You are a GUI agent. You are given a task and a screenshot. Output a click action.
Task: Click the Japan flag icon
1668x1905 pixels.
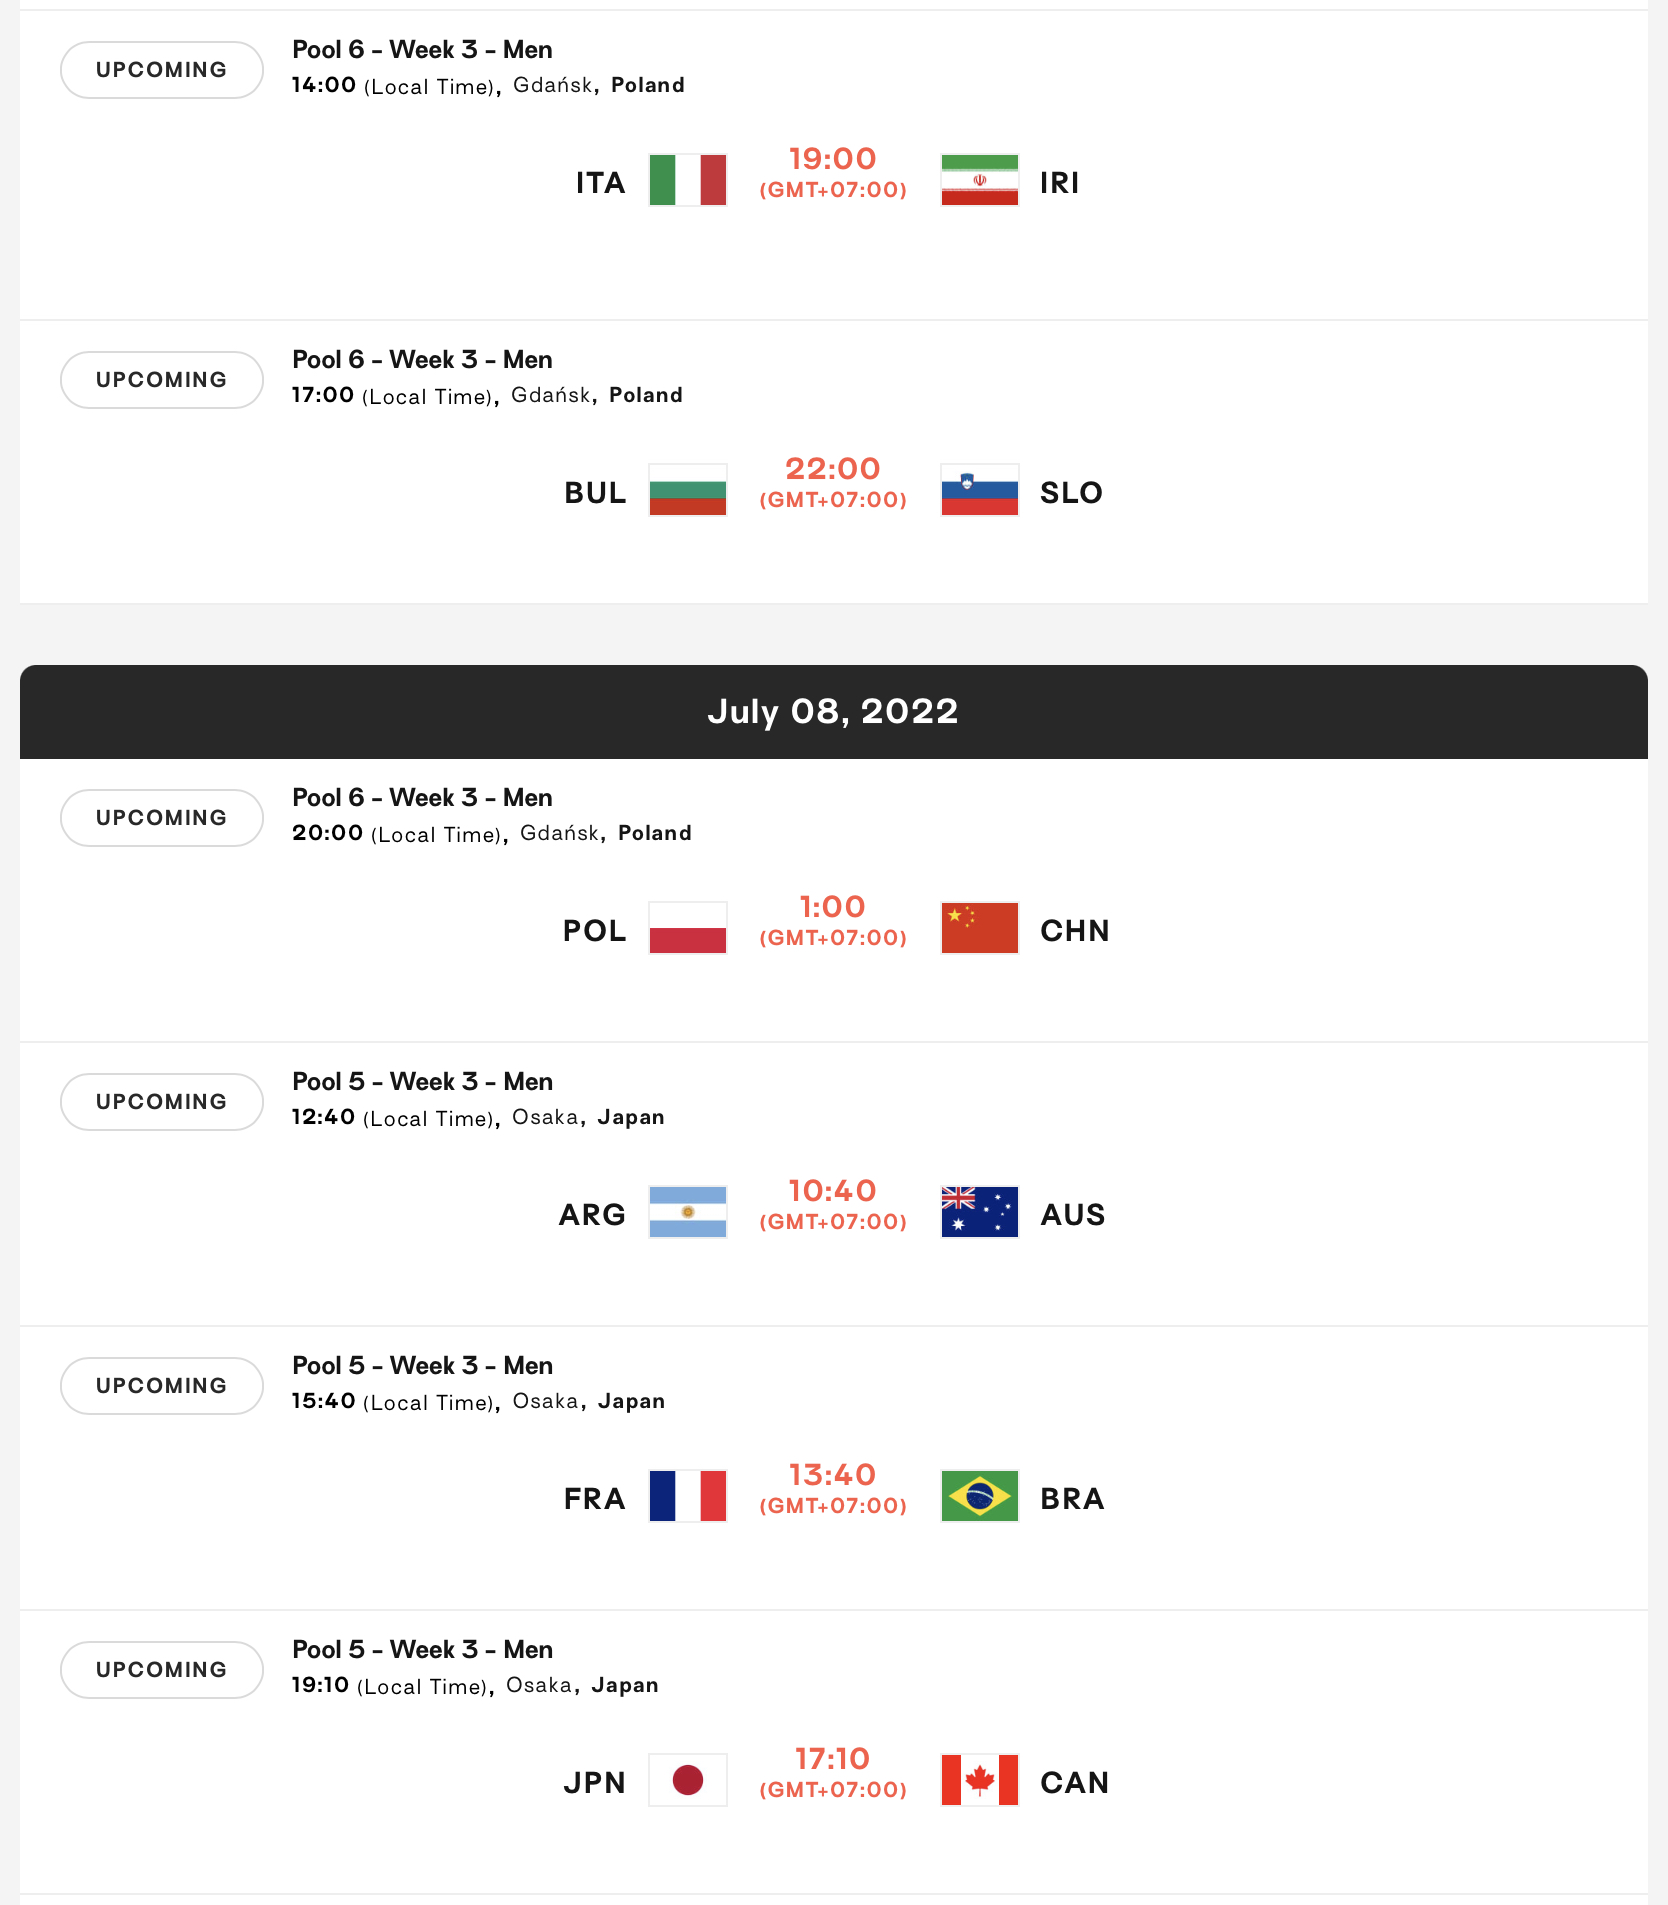click(687, 1780)
